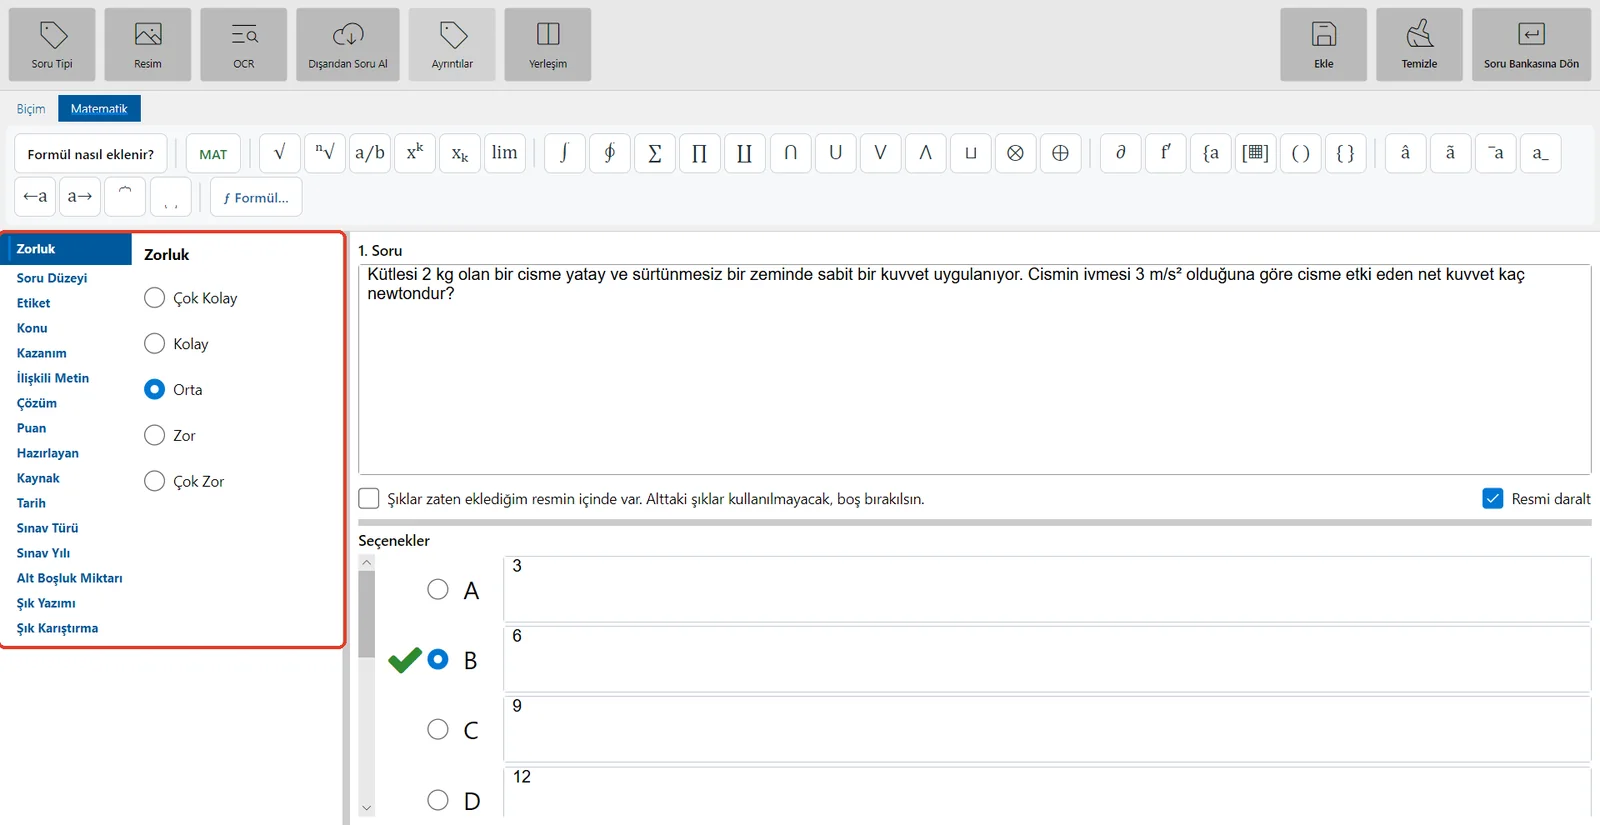
Task: Insert the partial derivative symbol
Action: click(1121, 153)
